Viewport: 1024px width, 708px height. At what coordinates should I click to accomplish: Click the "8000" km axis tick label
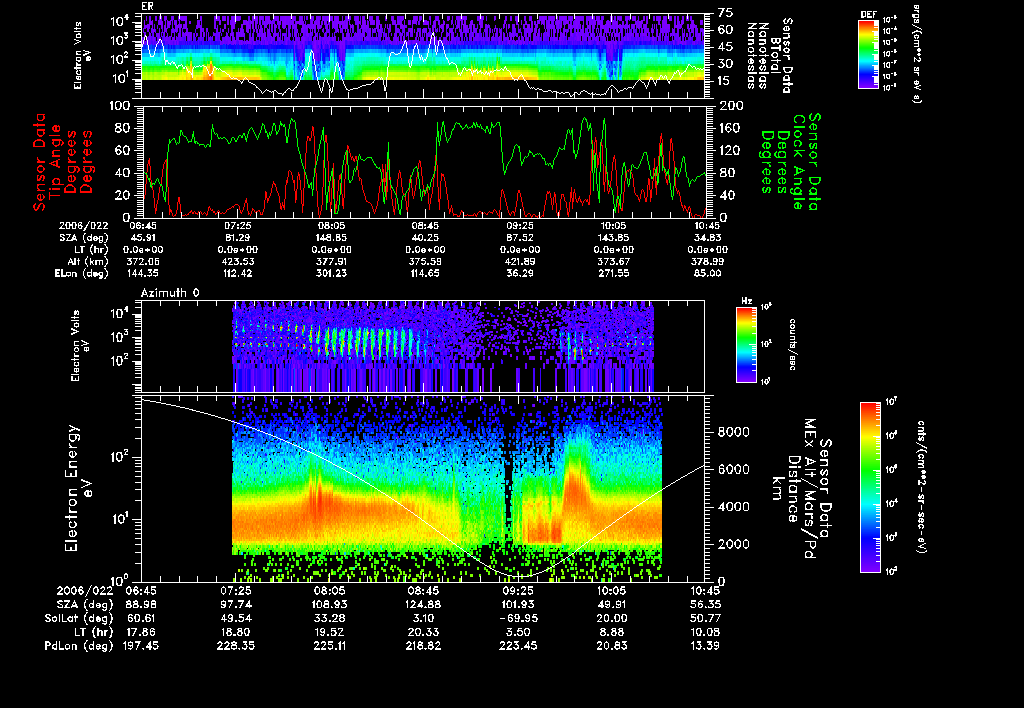click(x=733, y=432)
